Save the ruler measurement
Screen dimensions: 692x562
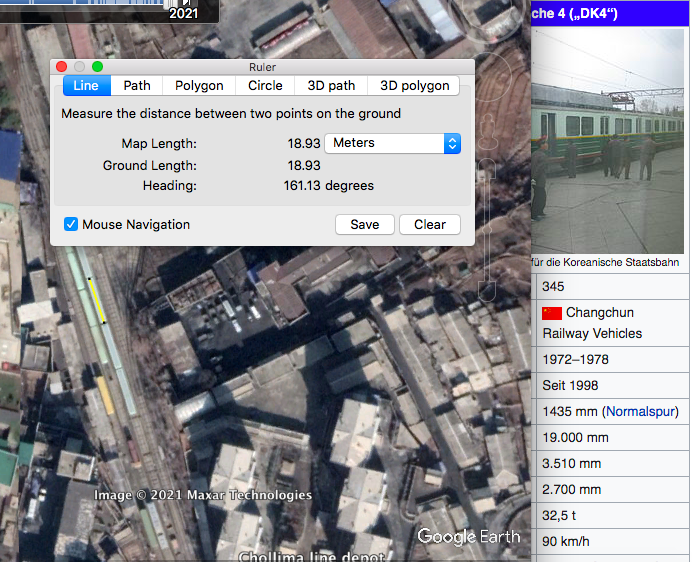(365, 225)
